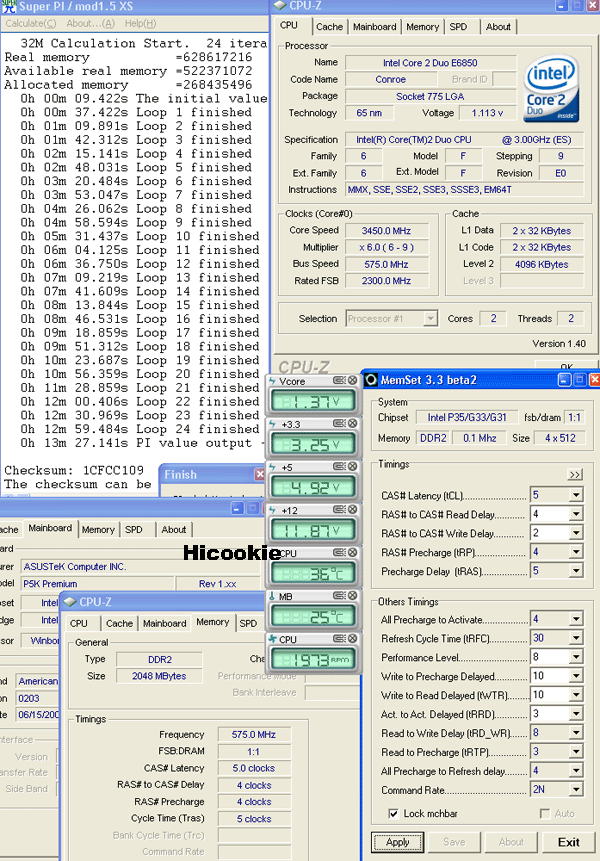Click the Exit button in MemSet
The image size is (600, 861).
(568, 842)
